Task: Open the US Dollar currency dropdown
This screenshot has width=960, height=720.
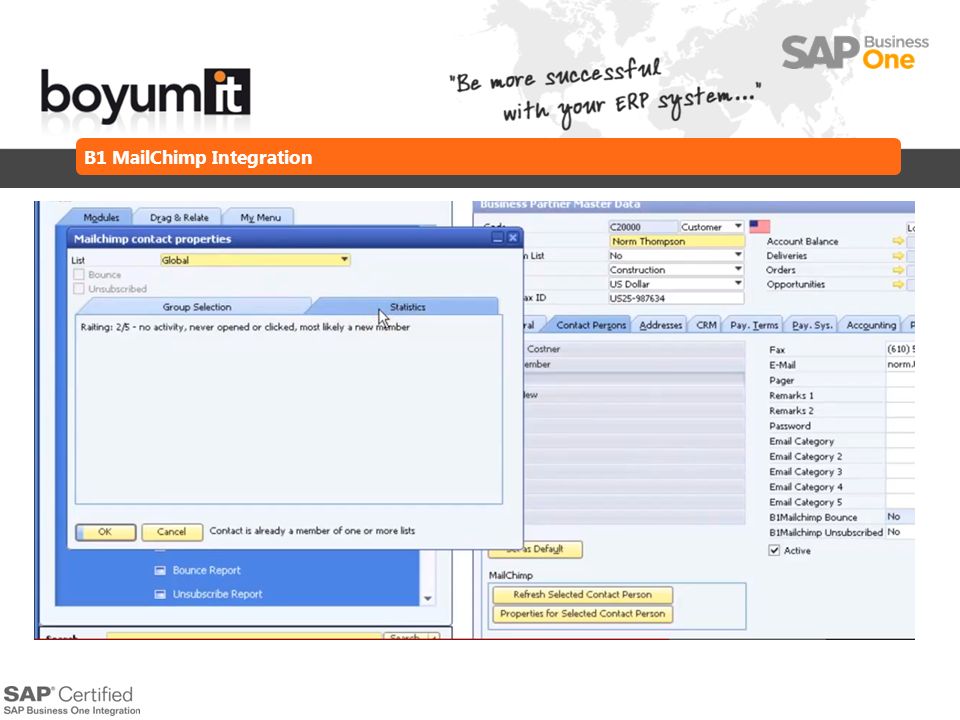Action: tap(738, 283)
